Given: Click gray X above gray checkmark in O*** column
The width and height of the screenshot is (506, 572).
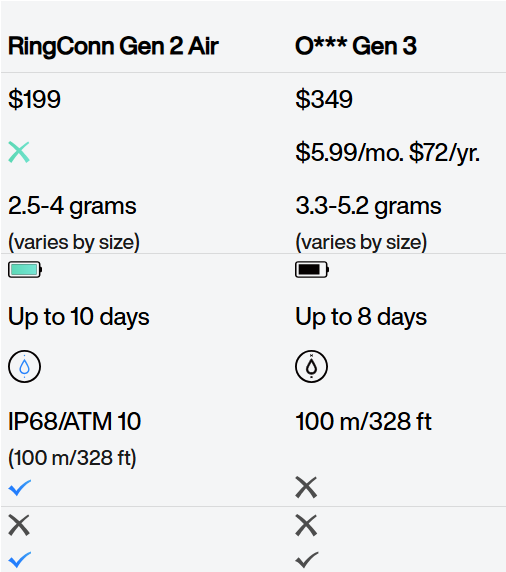Looking at the screenshot, I should pos(306,525).
